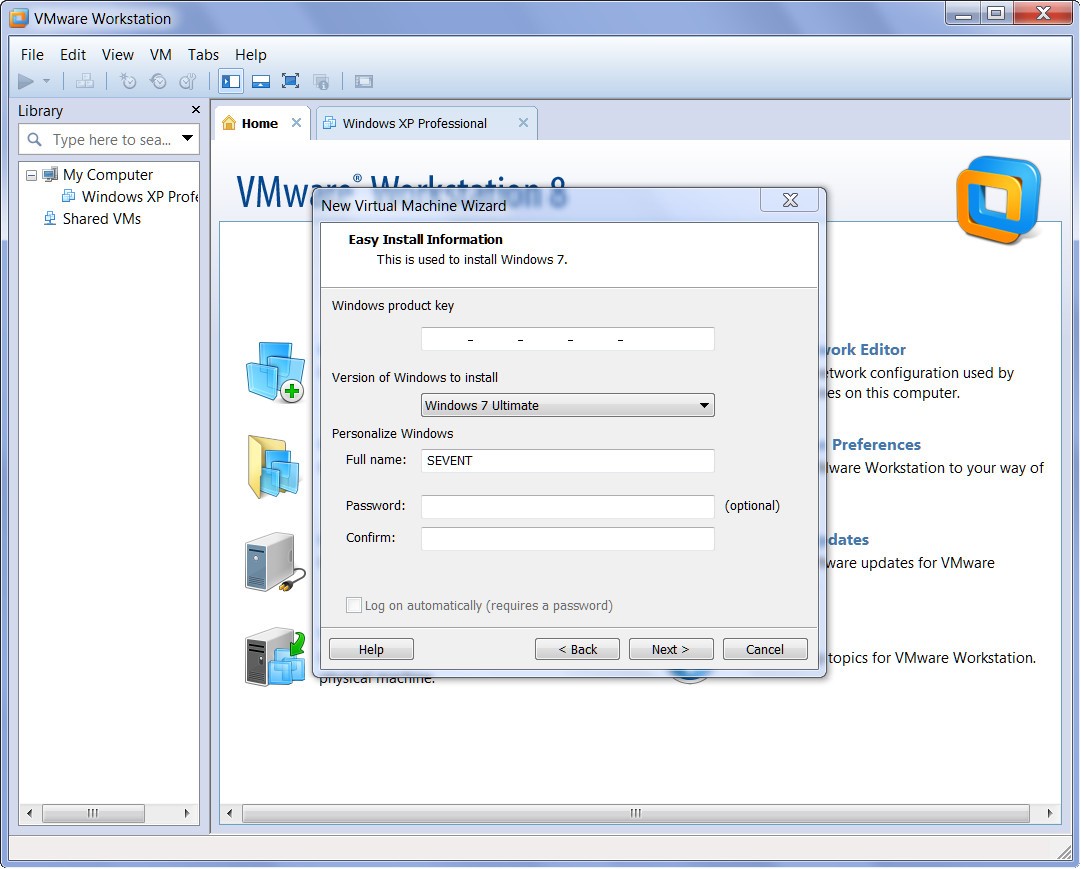Screen dimensions: 1081x869
Task: Click the console view toolbar icon
Action: (x=364, y=81)
